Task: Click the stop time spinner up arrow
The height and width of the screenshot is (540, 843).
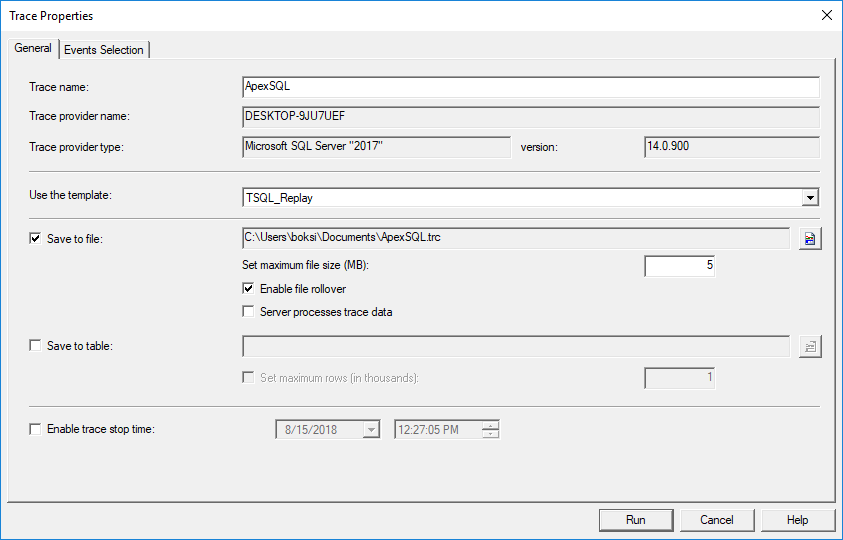Action: pos(490,425)
